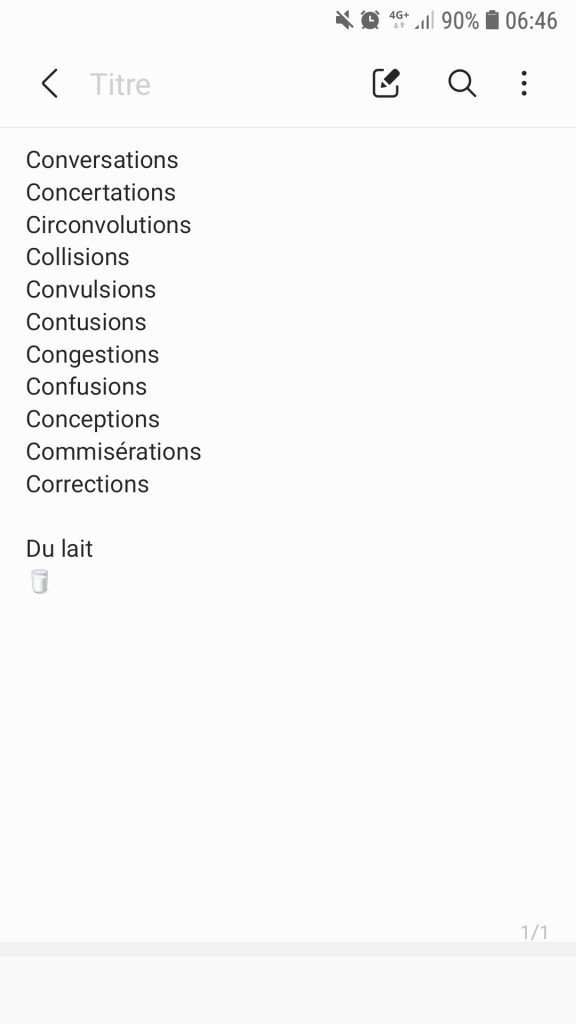Select the line Conversations
The height and width of the screenshot is (1024, 576).
tap(102, 160)
